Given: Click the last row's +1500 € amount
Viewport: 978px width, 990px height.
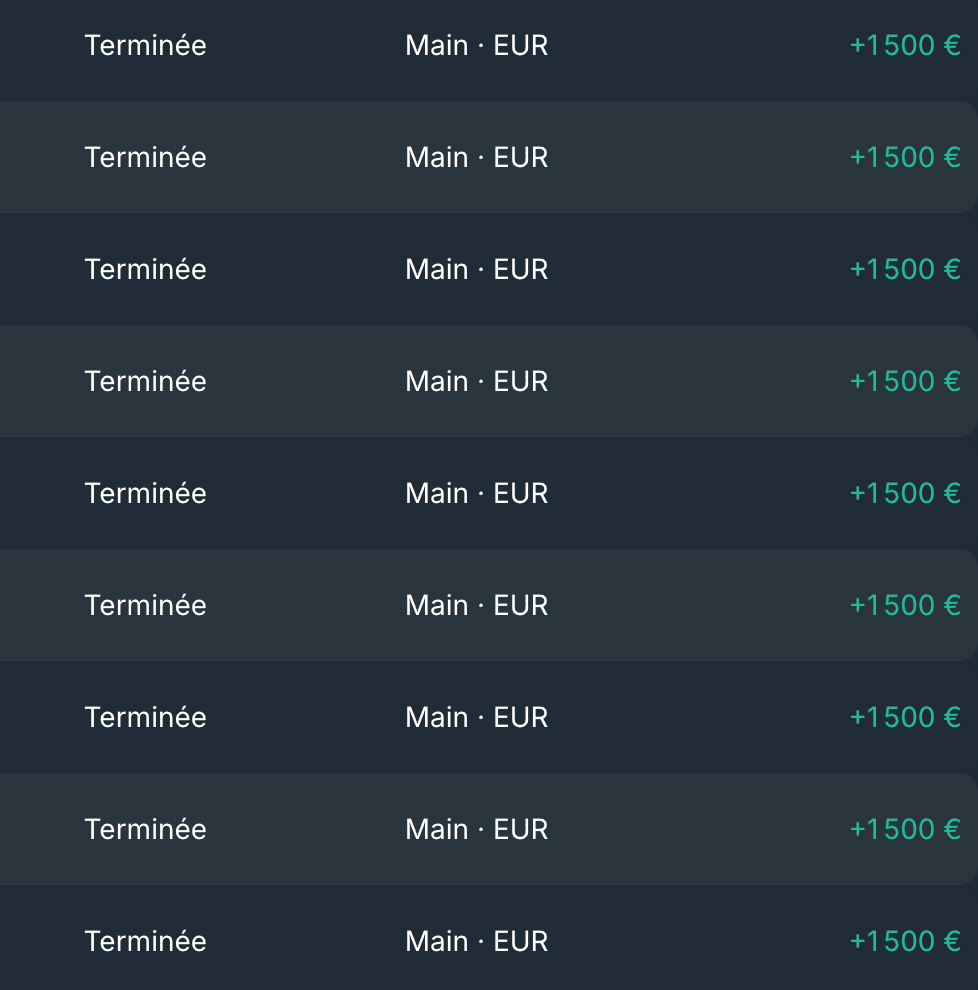Looking at the screenshot, I should coord(905,941).
